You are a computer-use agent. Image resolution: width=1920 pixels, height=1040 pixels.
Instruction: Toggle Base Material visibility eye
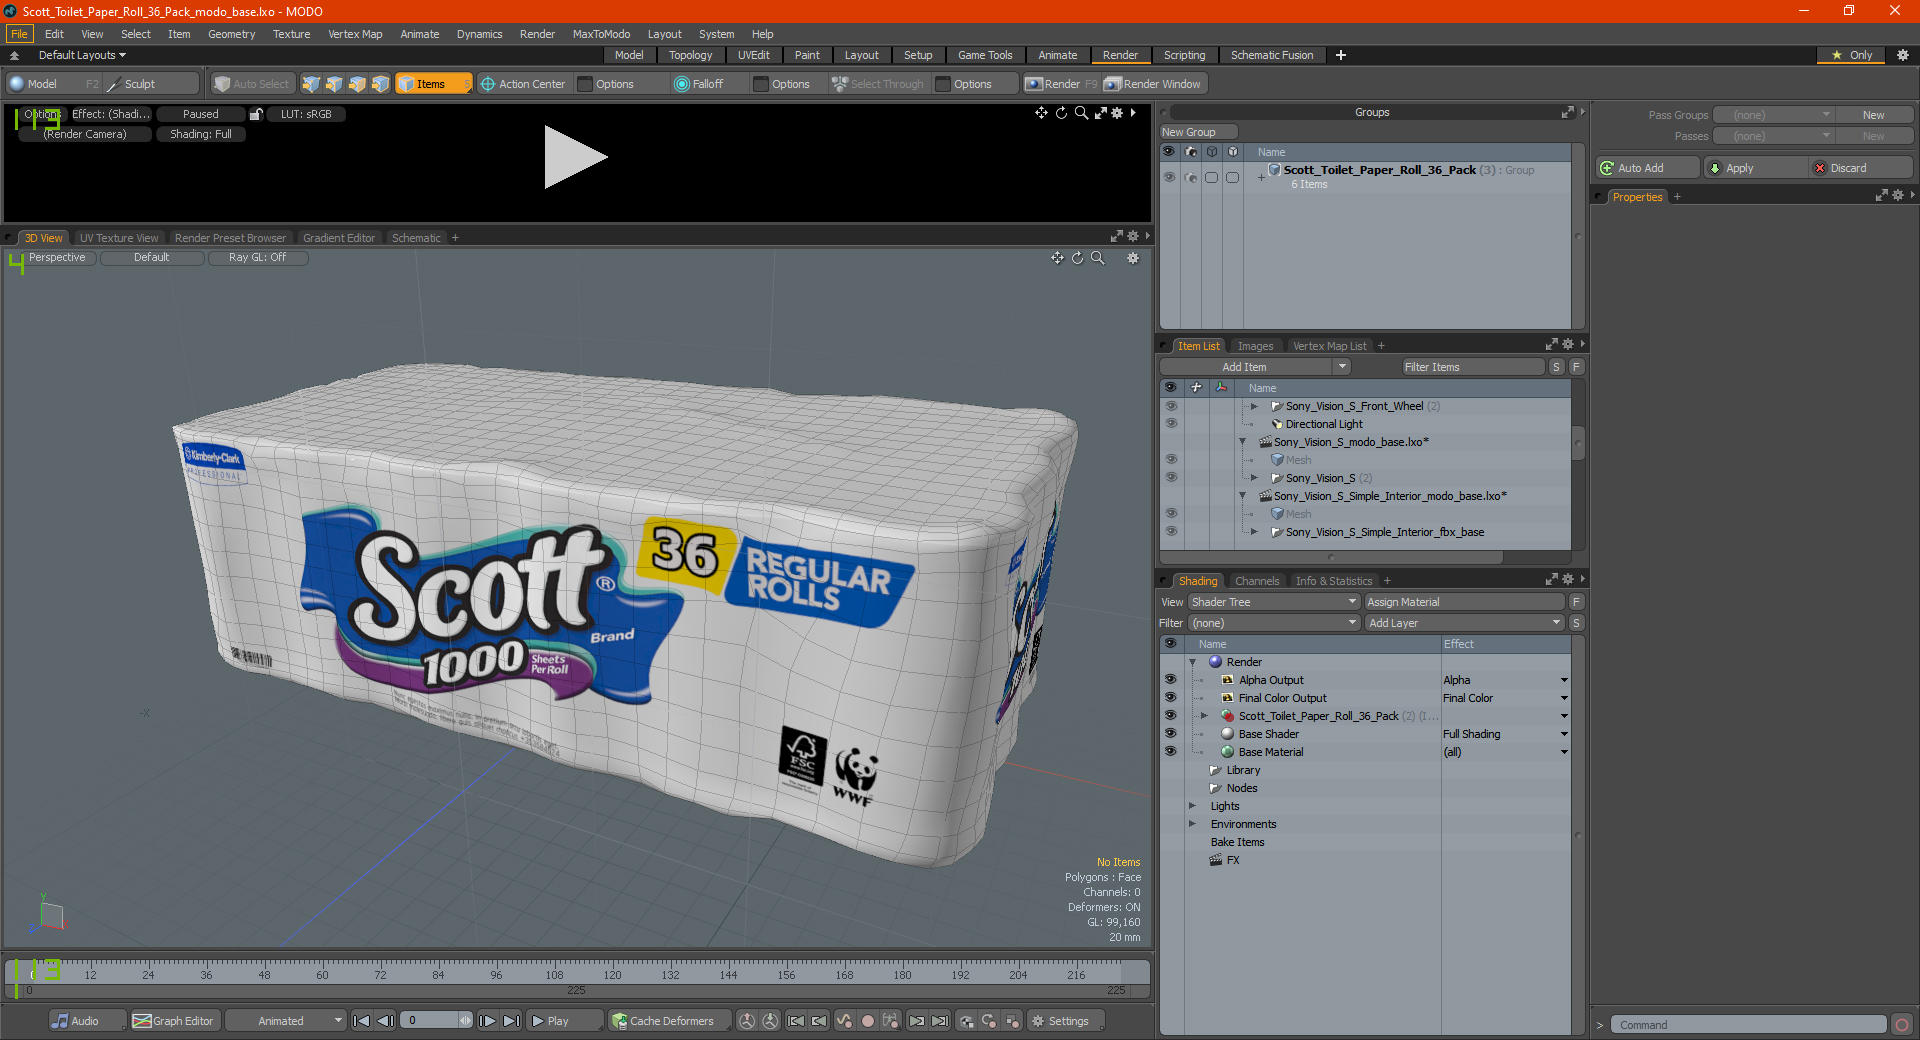pos(1170,752)
